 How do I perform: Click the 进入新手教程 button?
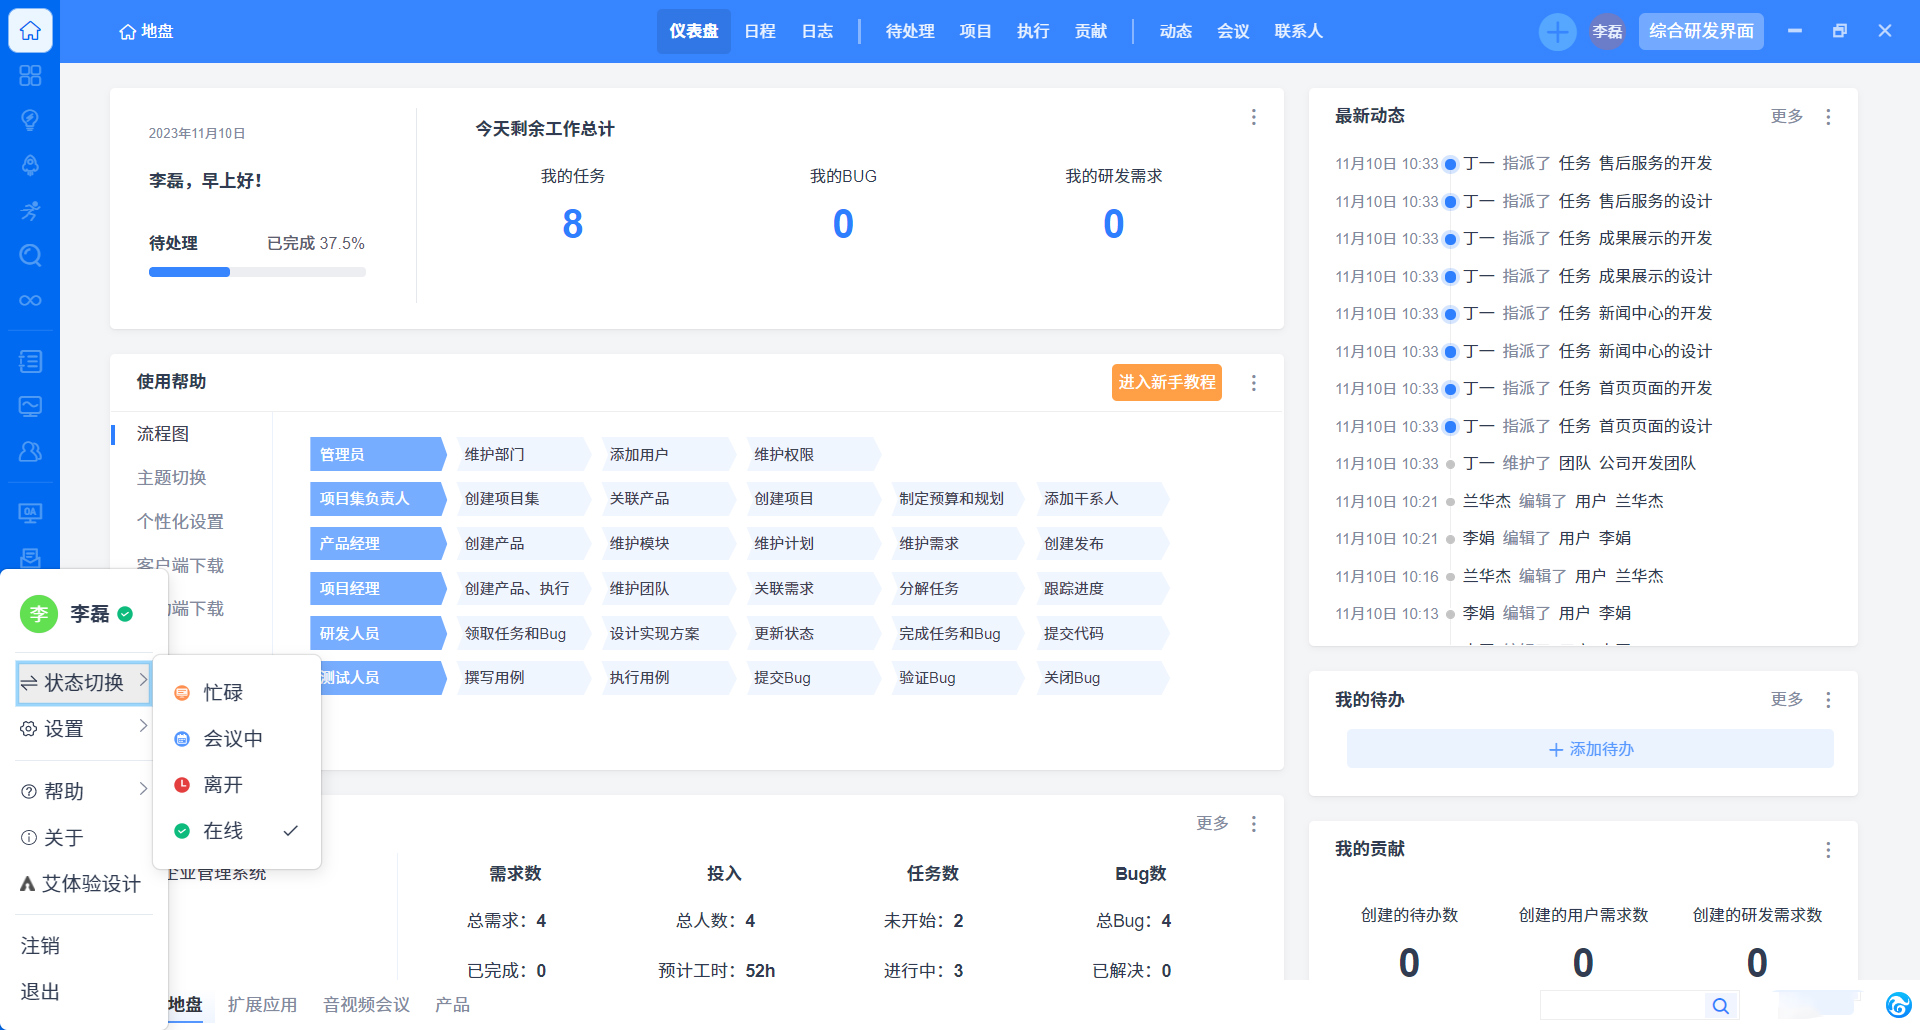(x=1166, y=382)
